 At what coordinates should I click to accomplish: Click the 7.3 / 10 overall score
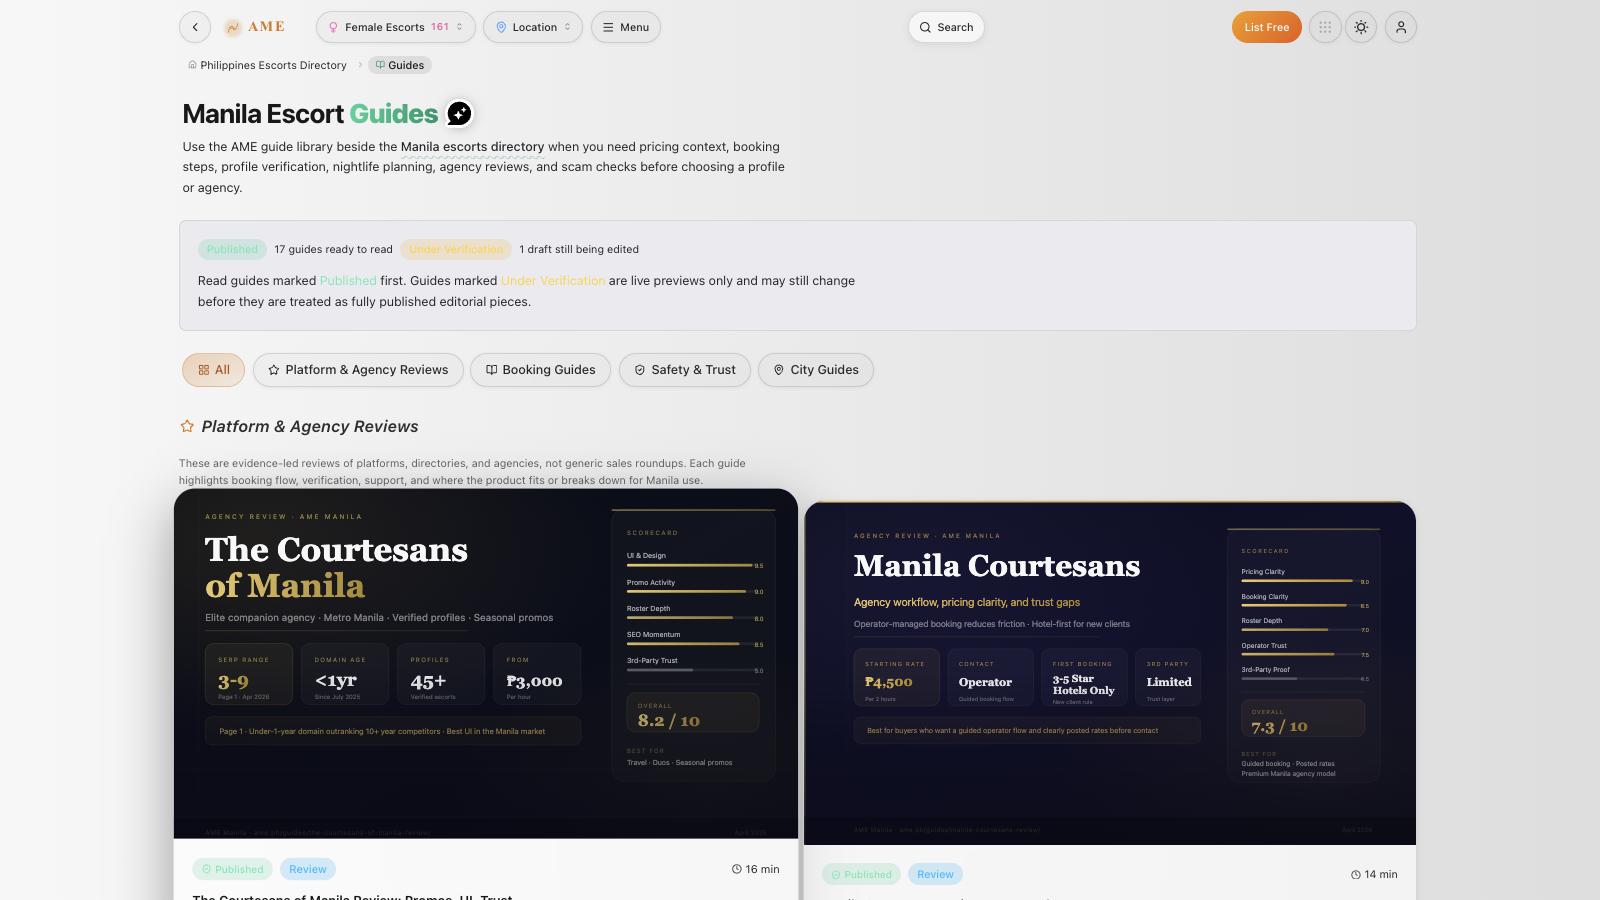click(x=1279, y=727)
